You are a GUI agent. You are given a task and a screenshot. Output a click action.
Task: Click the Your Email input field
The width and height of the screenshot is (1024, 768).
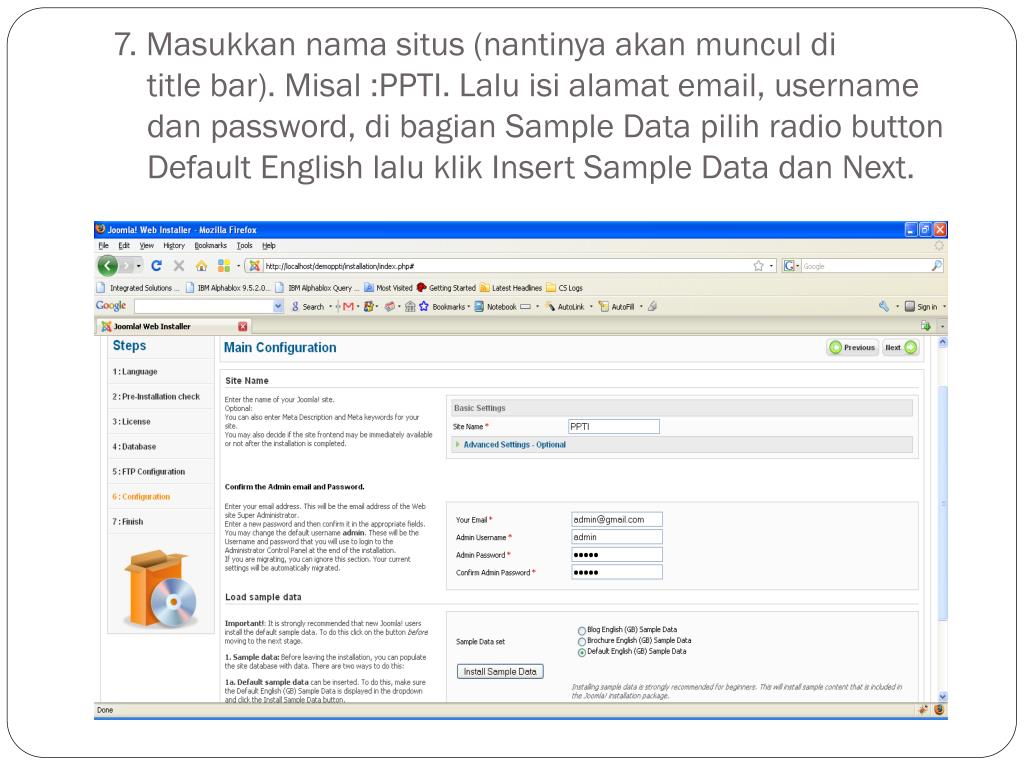coord(616,519)
